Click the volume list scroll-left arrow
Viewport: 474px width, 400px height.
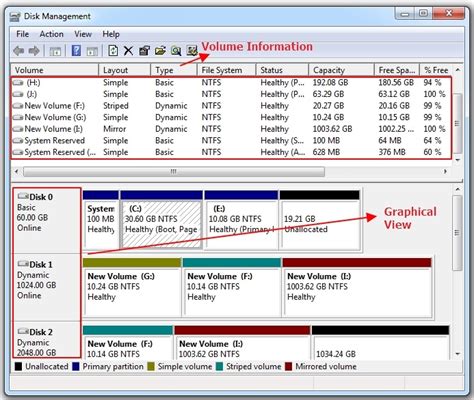pos(16,172)
